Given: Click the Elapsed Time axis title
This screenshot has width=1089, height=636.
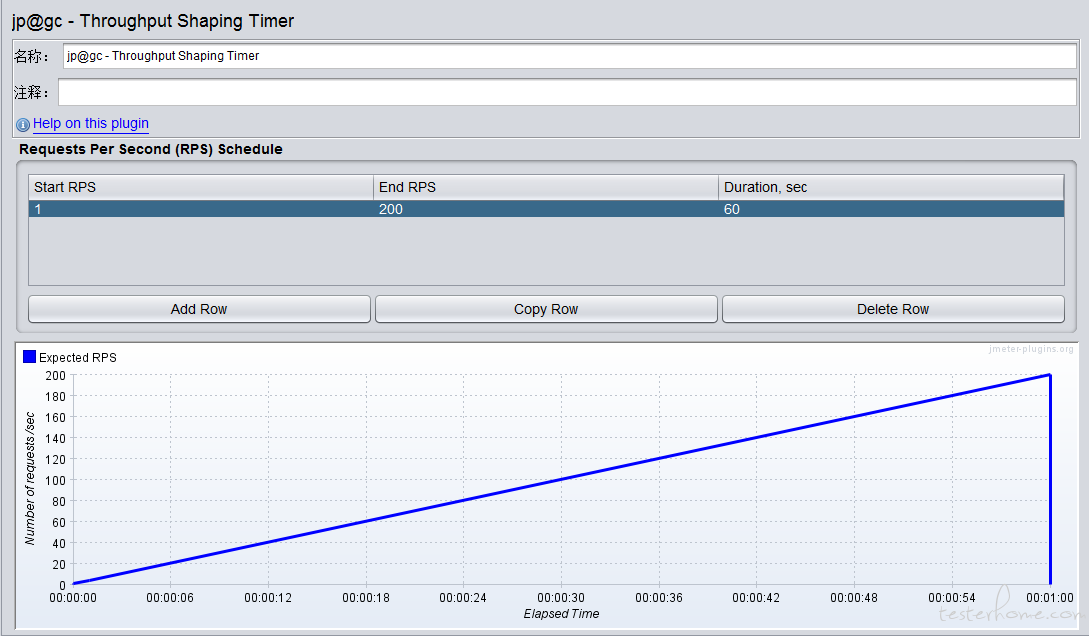Looking at the screenshot, I should 561,614.
